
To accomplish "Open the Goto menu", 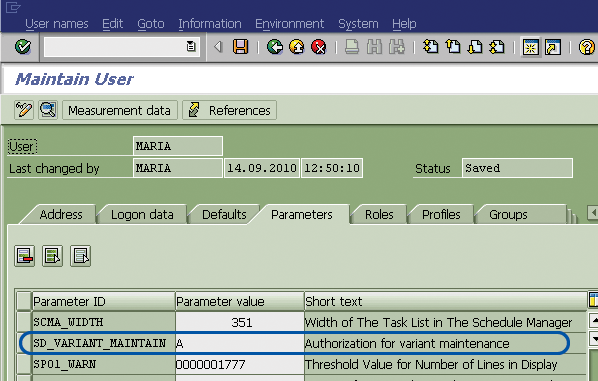I will [151, 24].
